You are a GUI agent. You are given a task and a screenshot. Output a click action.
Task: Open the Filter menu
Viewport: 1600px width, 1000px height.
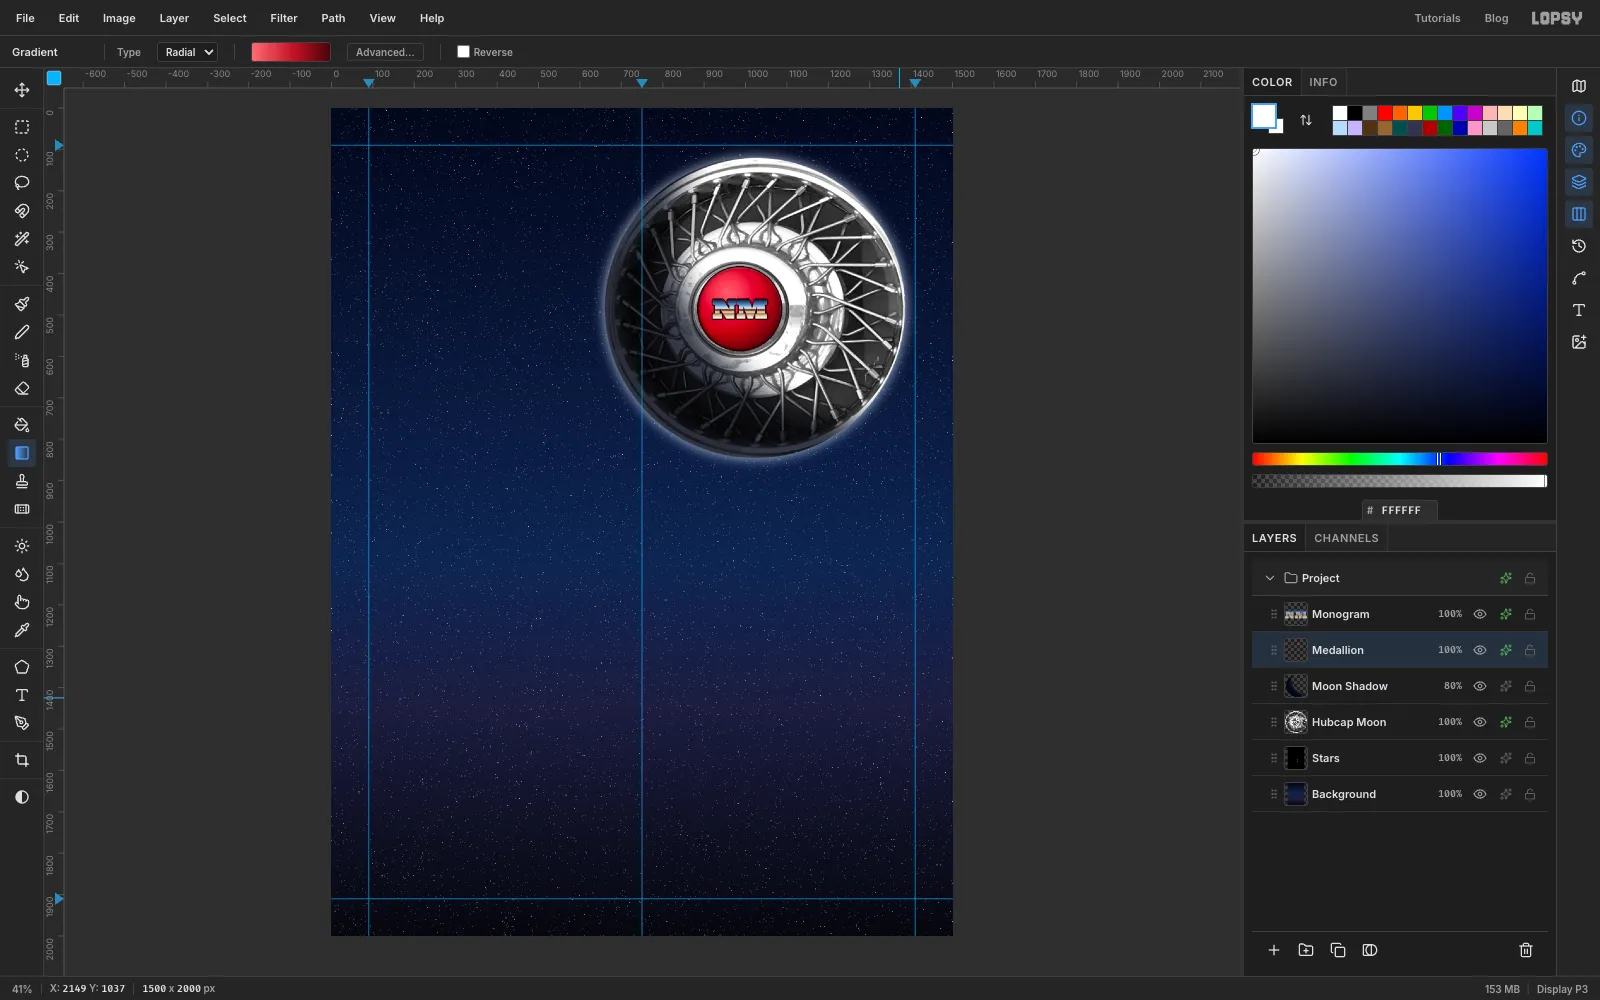(284, 18)
